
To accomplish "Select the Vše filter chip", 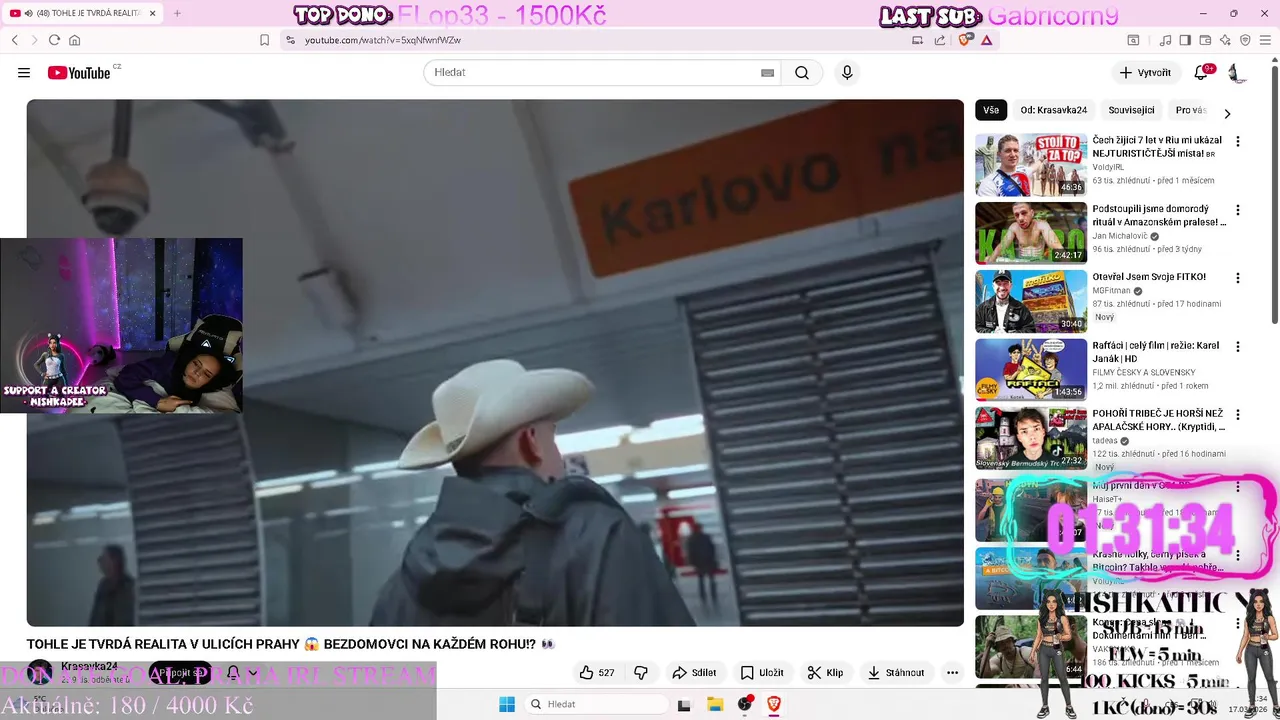I will (x=990, y=110).
